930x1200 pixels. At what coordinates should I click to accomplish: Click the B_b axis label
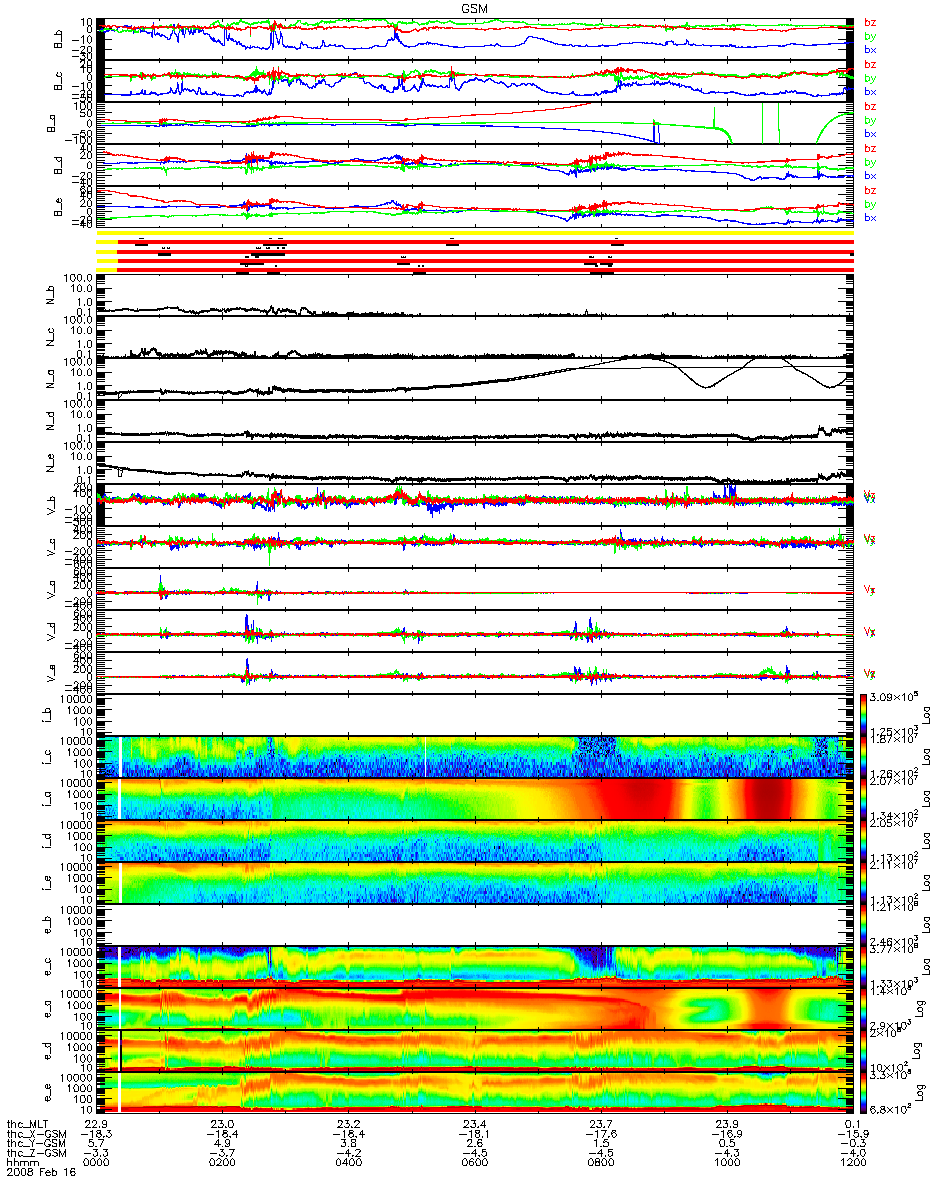(x=59, y=37)
